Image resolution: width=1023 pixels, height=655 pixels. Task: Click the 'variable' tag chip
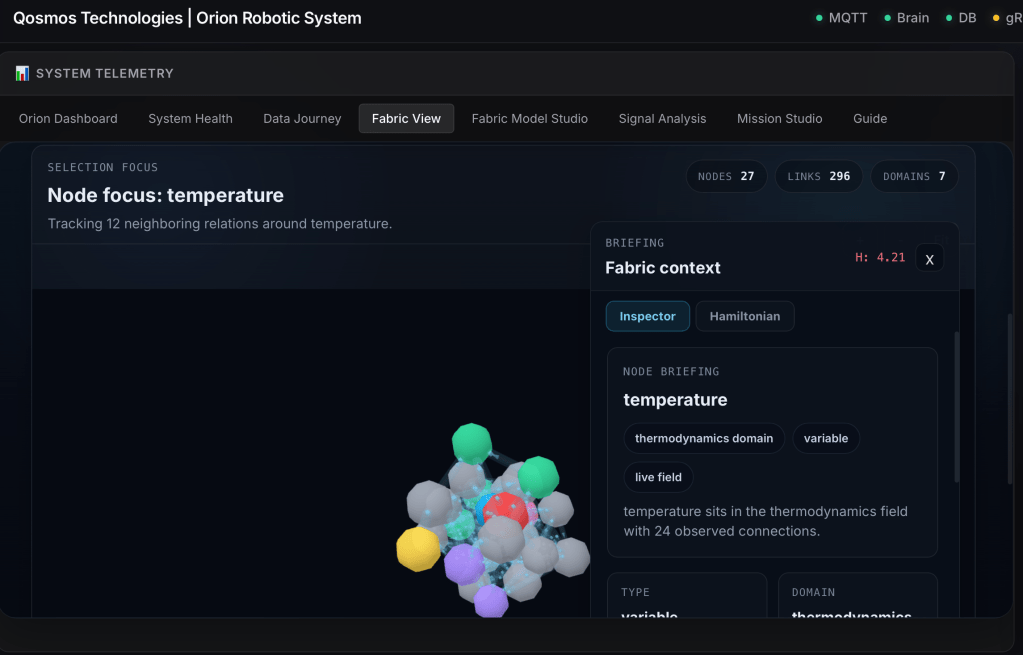(826, 438)
